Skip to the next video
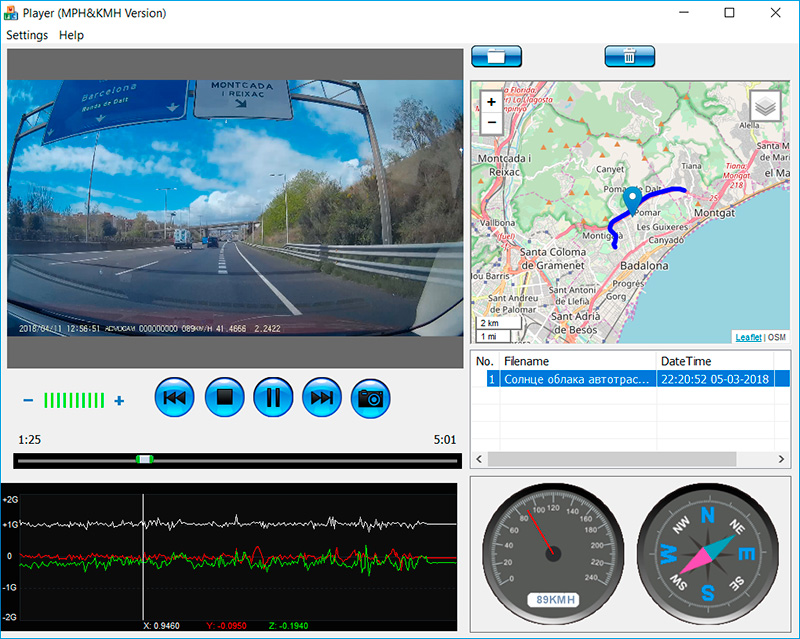800x639 pixels. [x=322, y=398]
